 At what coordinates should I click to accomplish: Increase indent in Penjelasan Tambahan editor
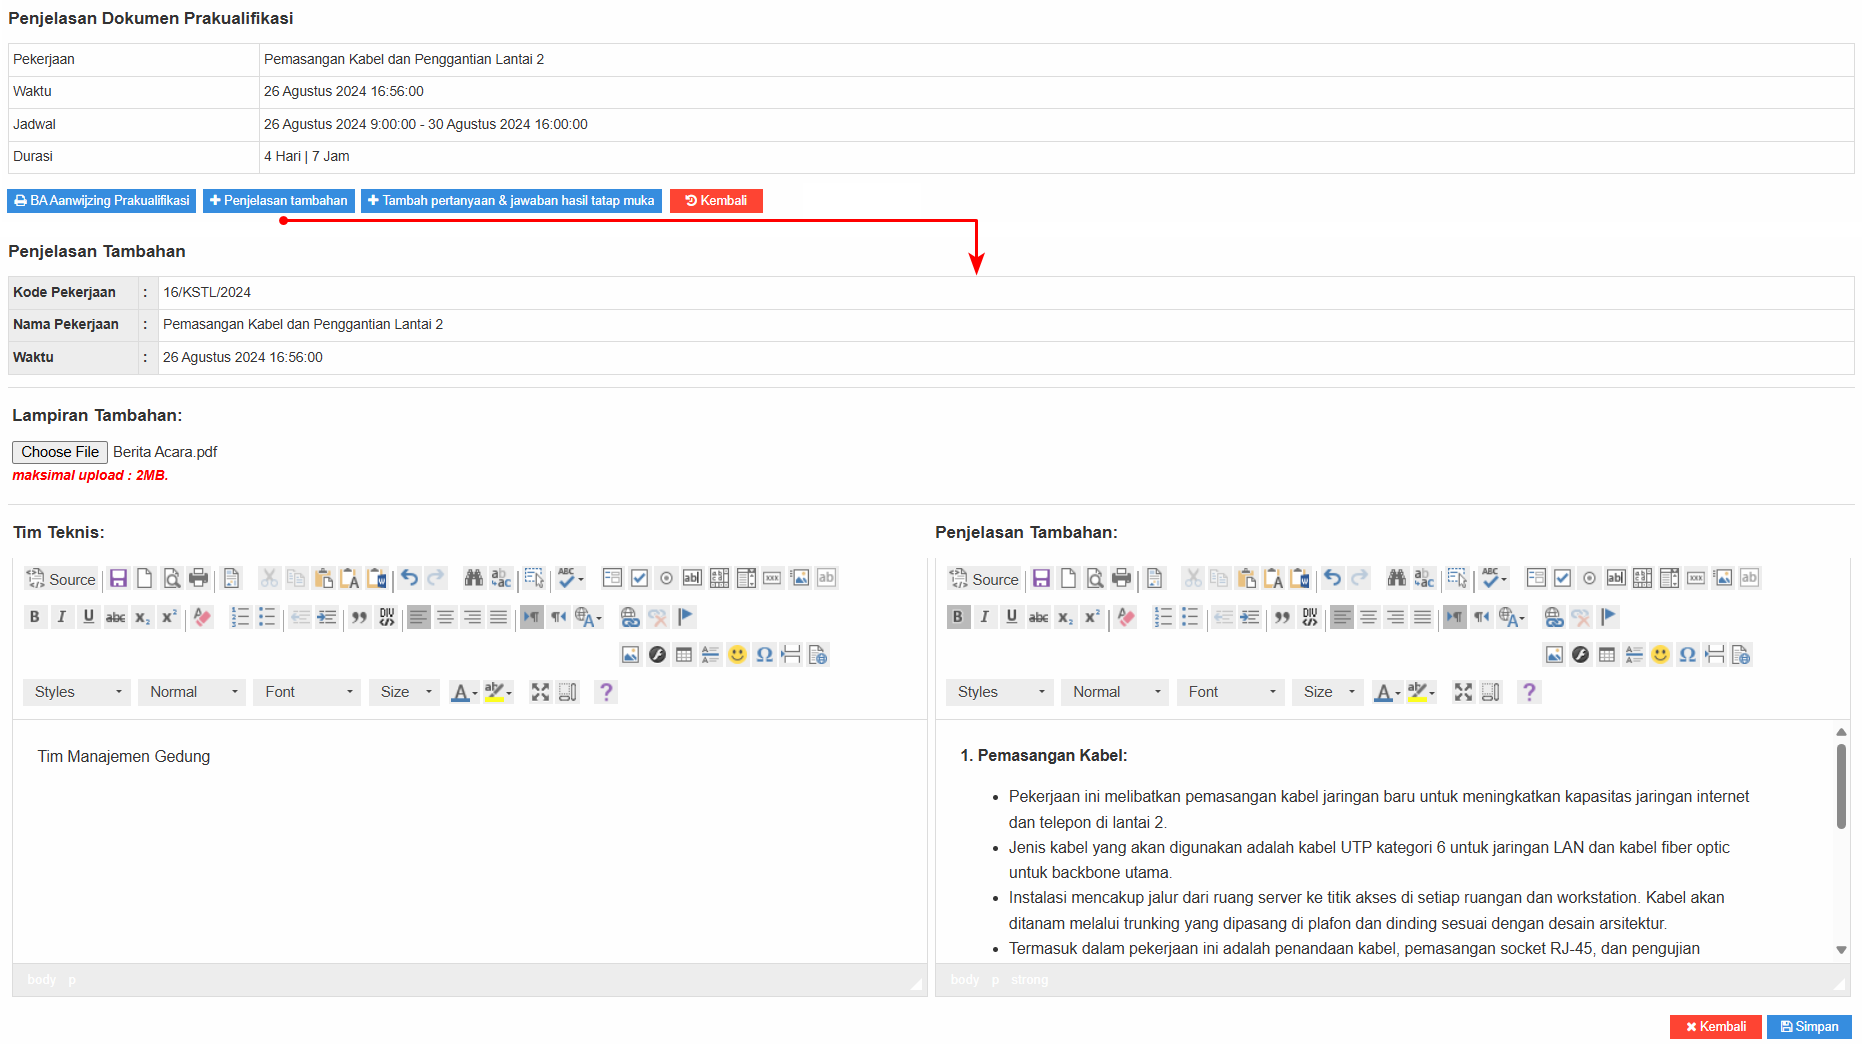[x=1250, y=617]
